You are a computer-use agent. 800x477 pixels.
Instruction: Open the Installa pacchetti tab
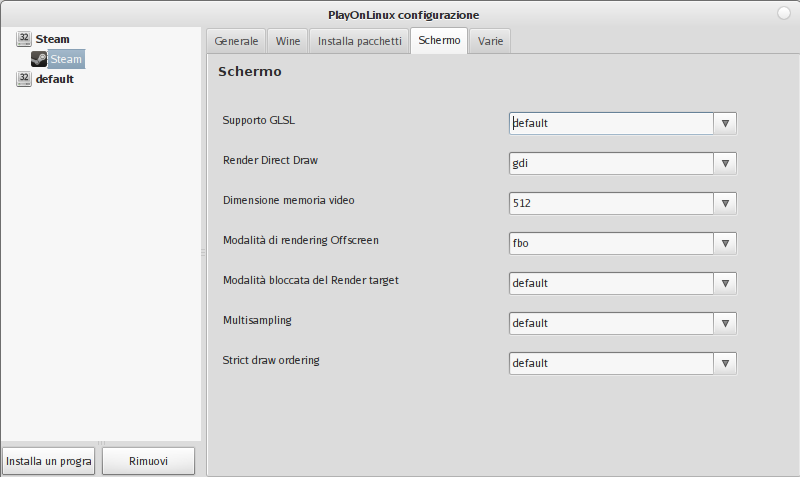[x=360, y=41]
